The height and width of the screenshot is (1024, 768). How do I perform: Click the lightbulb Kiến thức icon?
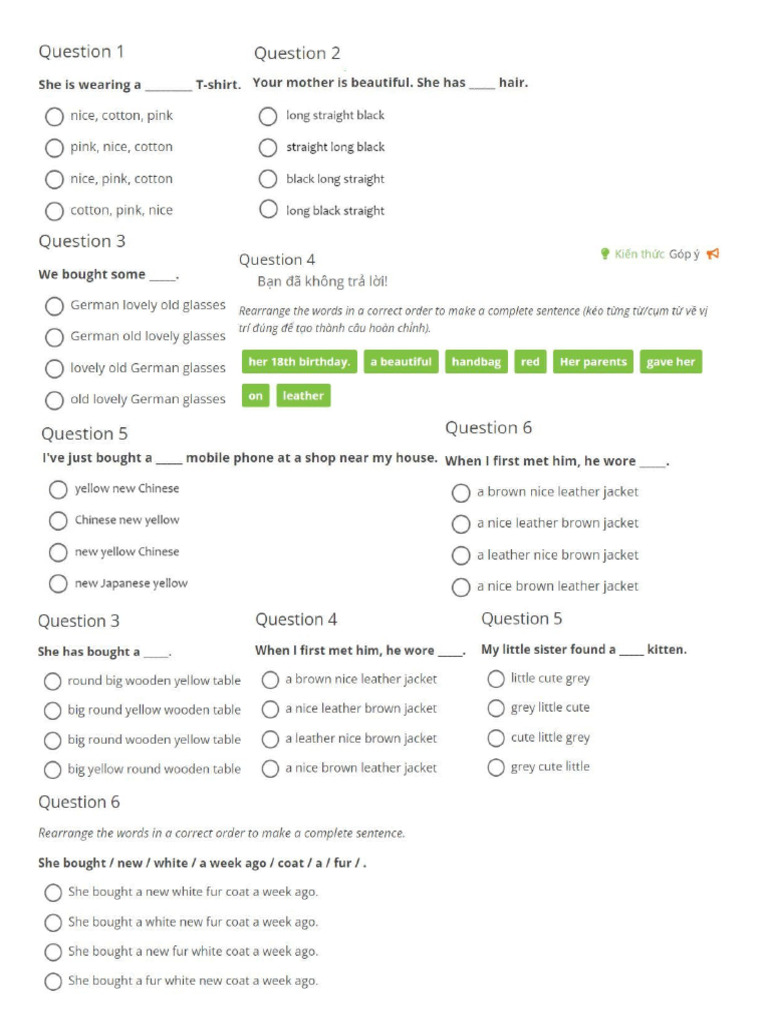coord(605,254)
